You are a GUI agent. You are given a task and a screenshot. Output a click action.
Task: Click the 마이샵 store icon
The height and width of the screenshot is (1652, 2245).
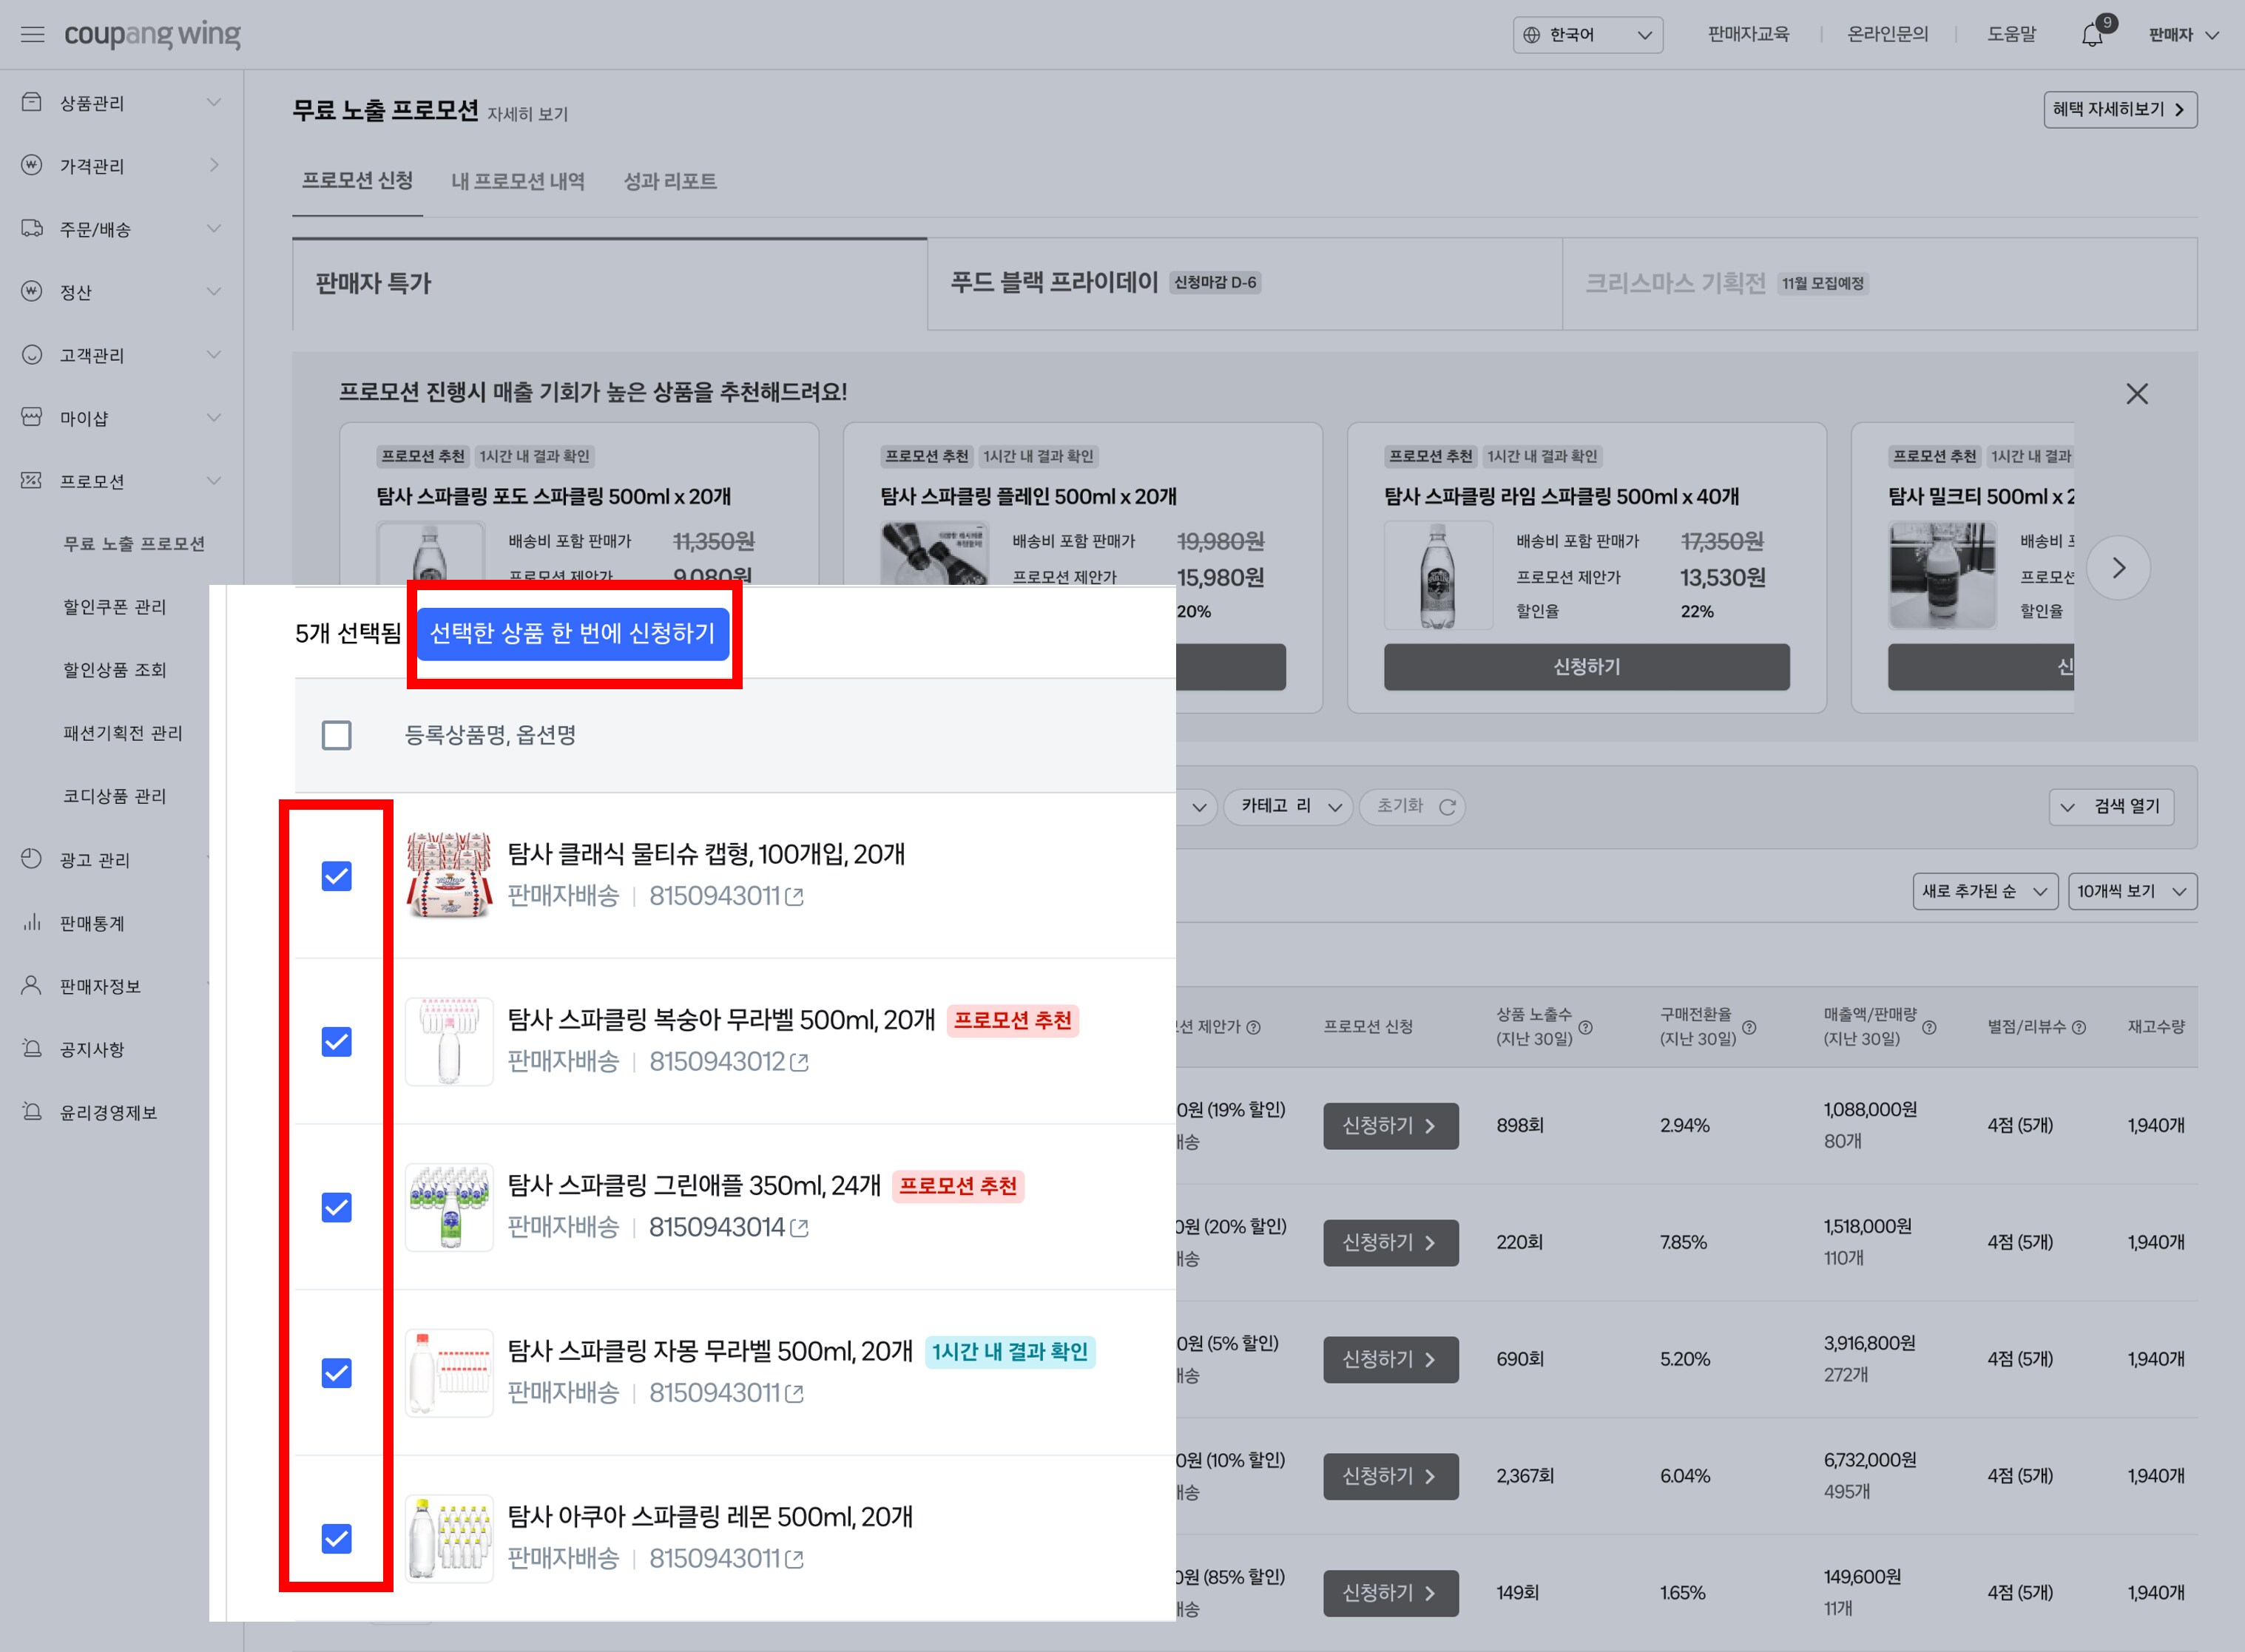32,417
